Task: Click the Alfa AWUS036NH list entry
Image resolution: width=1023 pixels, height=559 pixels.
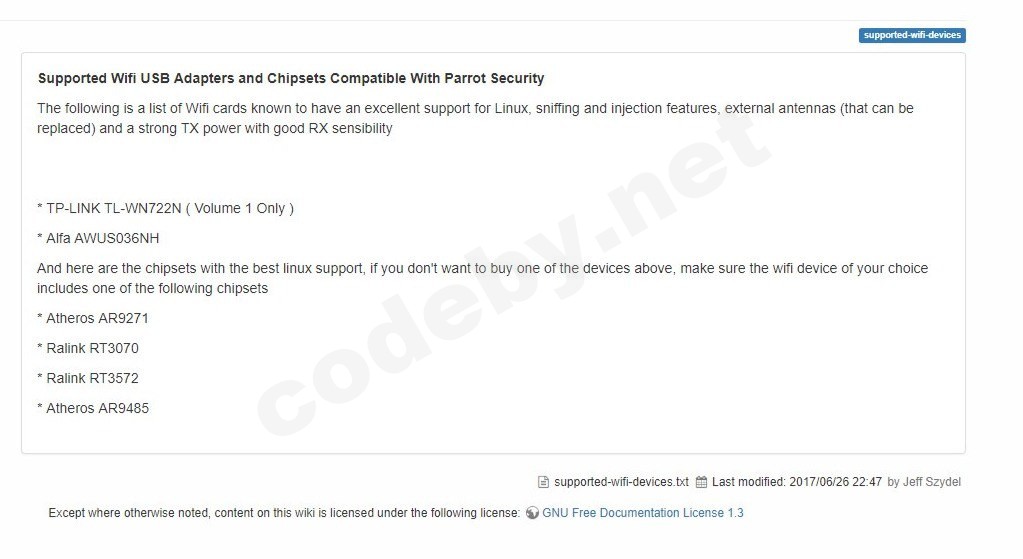Action: tap(98, 238)
